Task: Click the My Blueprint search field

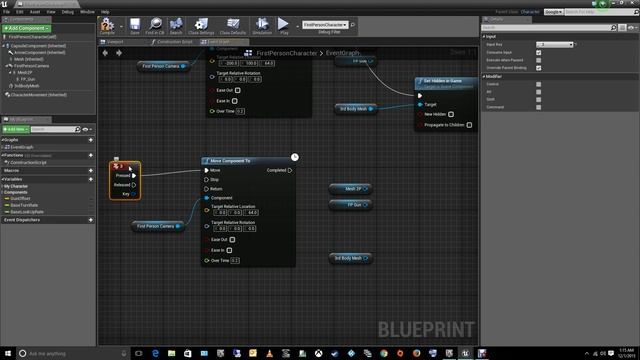Action: coord(53,129)
